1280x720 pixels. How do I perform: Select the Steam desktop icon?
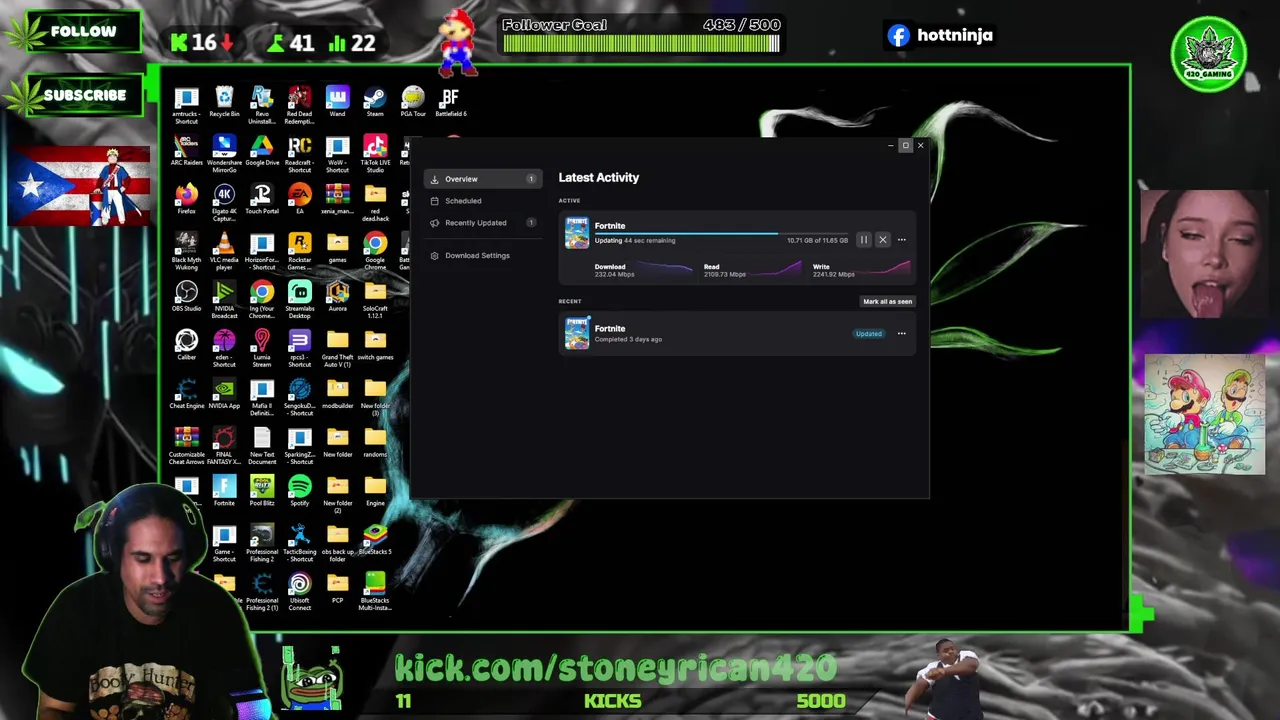[375, 102]
